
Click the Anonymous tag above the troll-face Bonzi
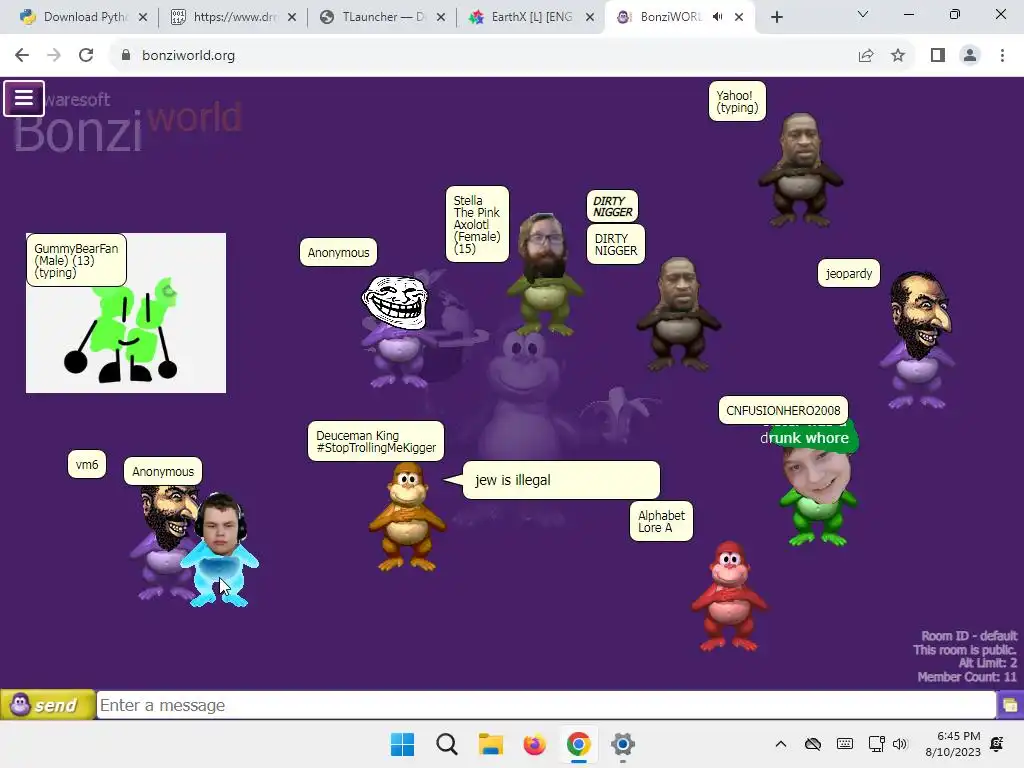pos(338,253)
